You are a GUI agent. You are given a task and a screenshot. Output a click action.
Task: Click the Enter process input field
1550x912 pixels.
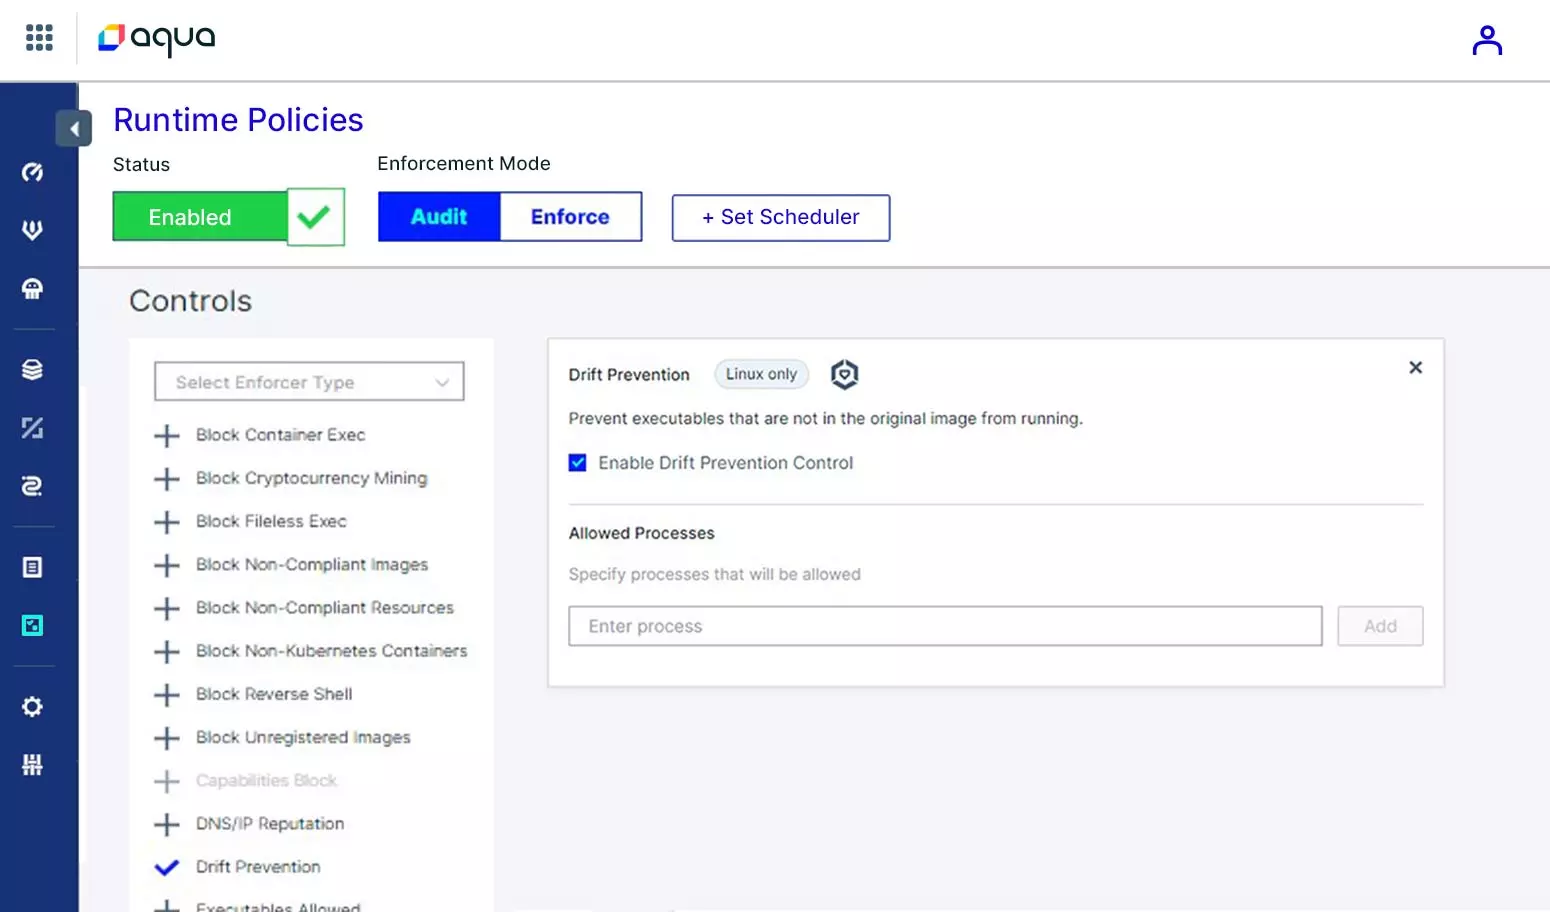(945, 626)
